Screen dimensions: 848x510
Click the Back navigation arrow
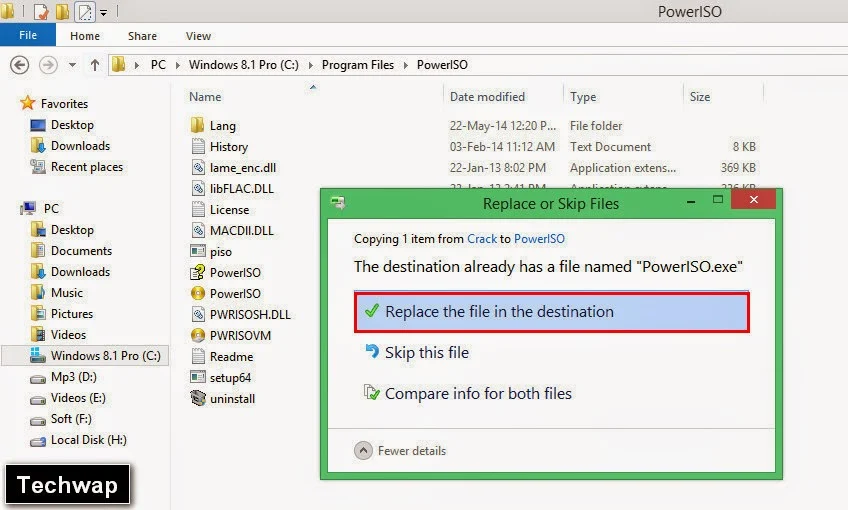click(19, 65)
